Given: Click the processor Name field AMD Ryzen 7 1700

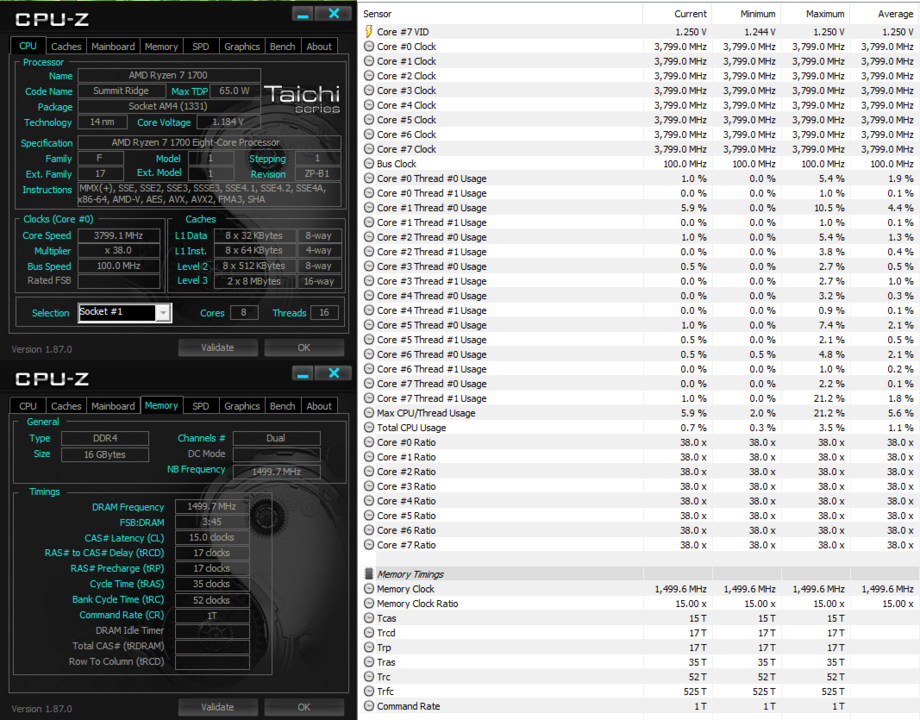Looking at the screenshot, I should 169,75.
